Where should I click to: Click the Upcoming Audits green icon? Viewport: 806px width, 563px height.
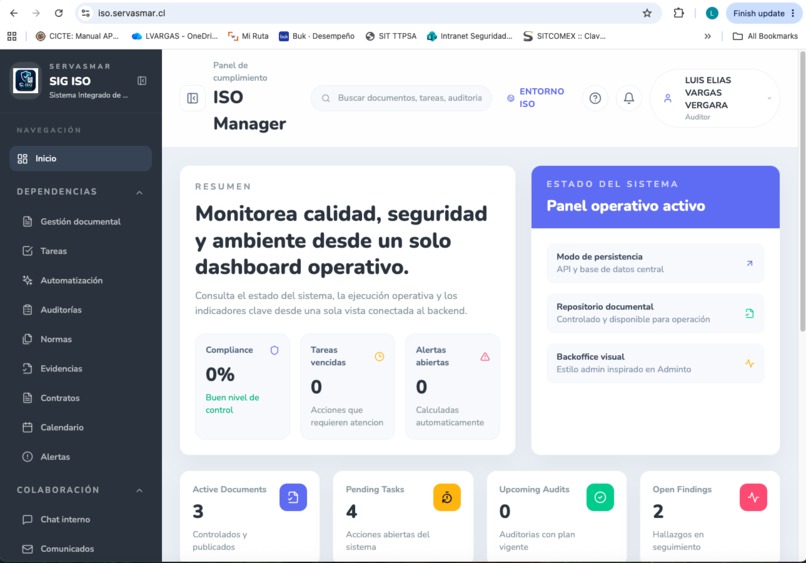coord(600,497)
